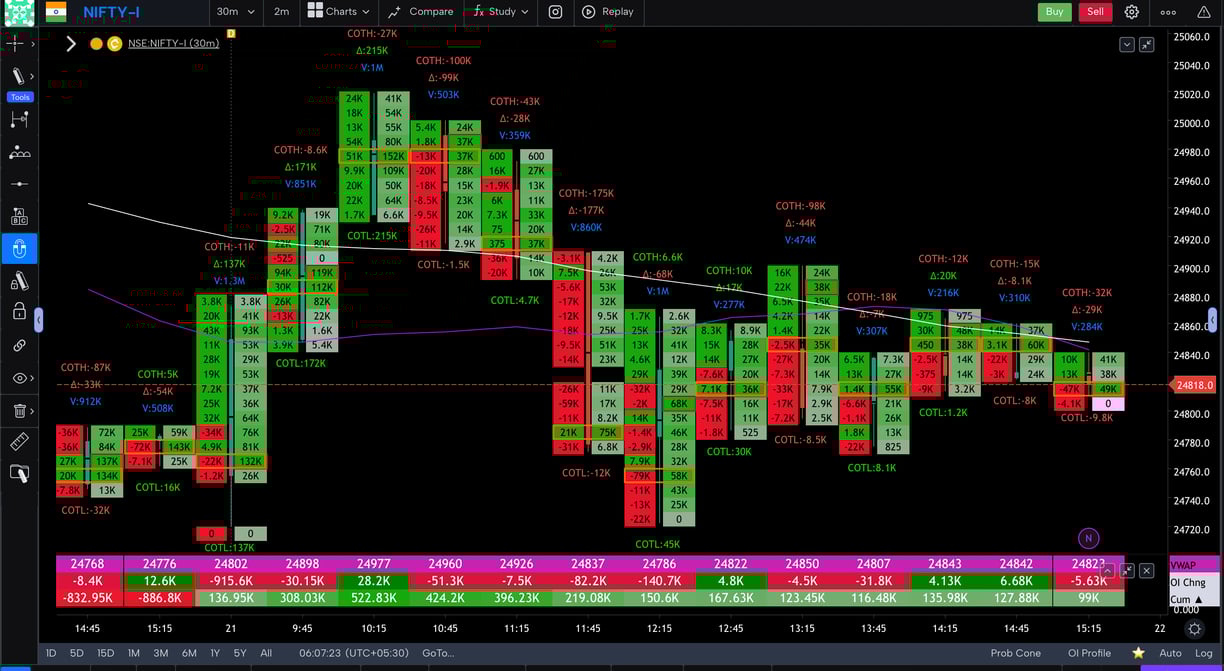This screenshot has width=1224, height=671.
Task: Expand the eye visibility options arrow
Action: [x=32, y=378]
